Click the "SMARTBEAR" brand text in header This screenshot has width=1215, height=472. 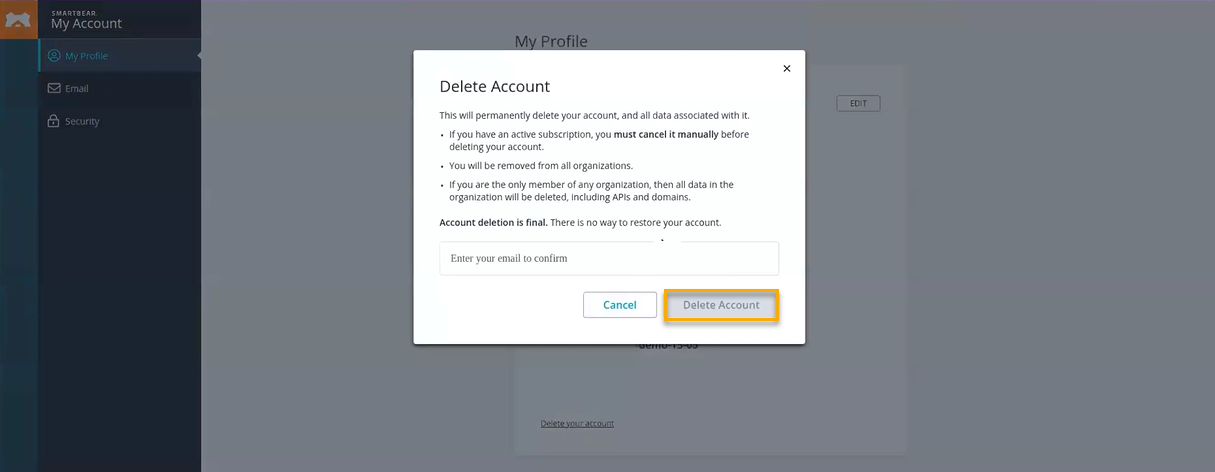(x=73, y=13)
